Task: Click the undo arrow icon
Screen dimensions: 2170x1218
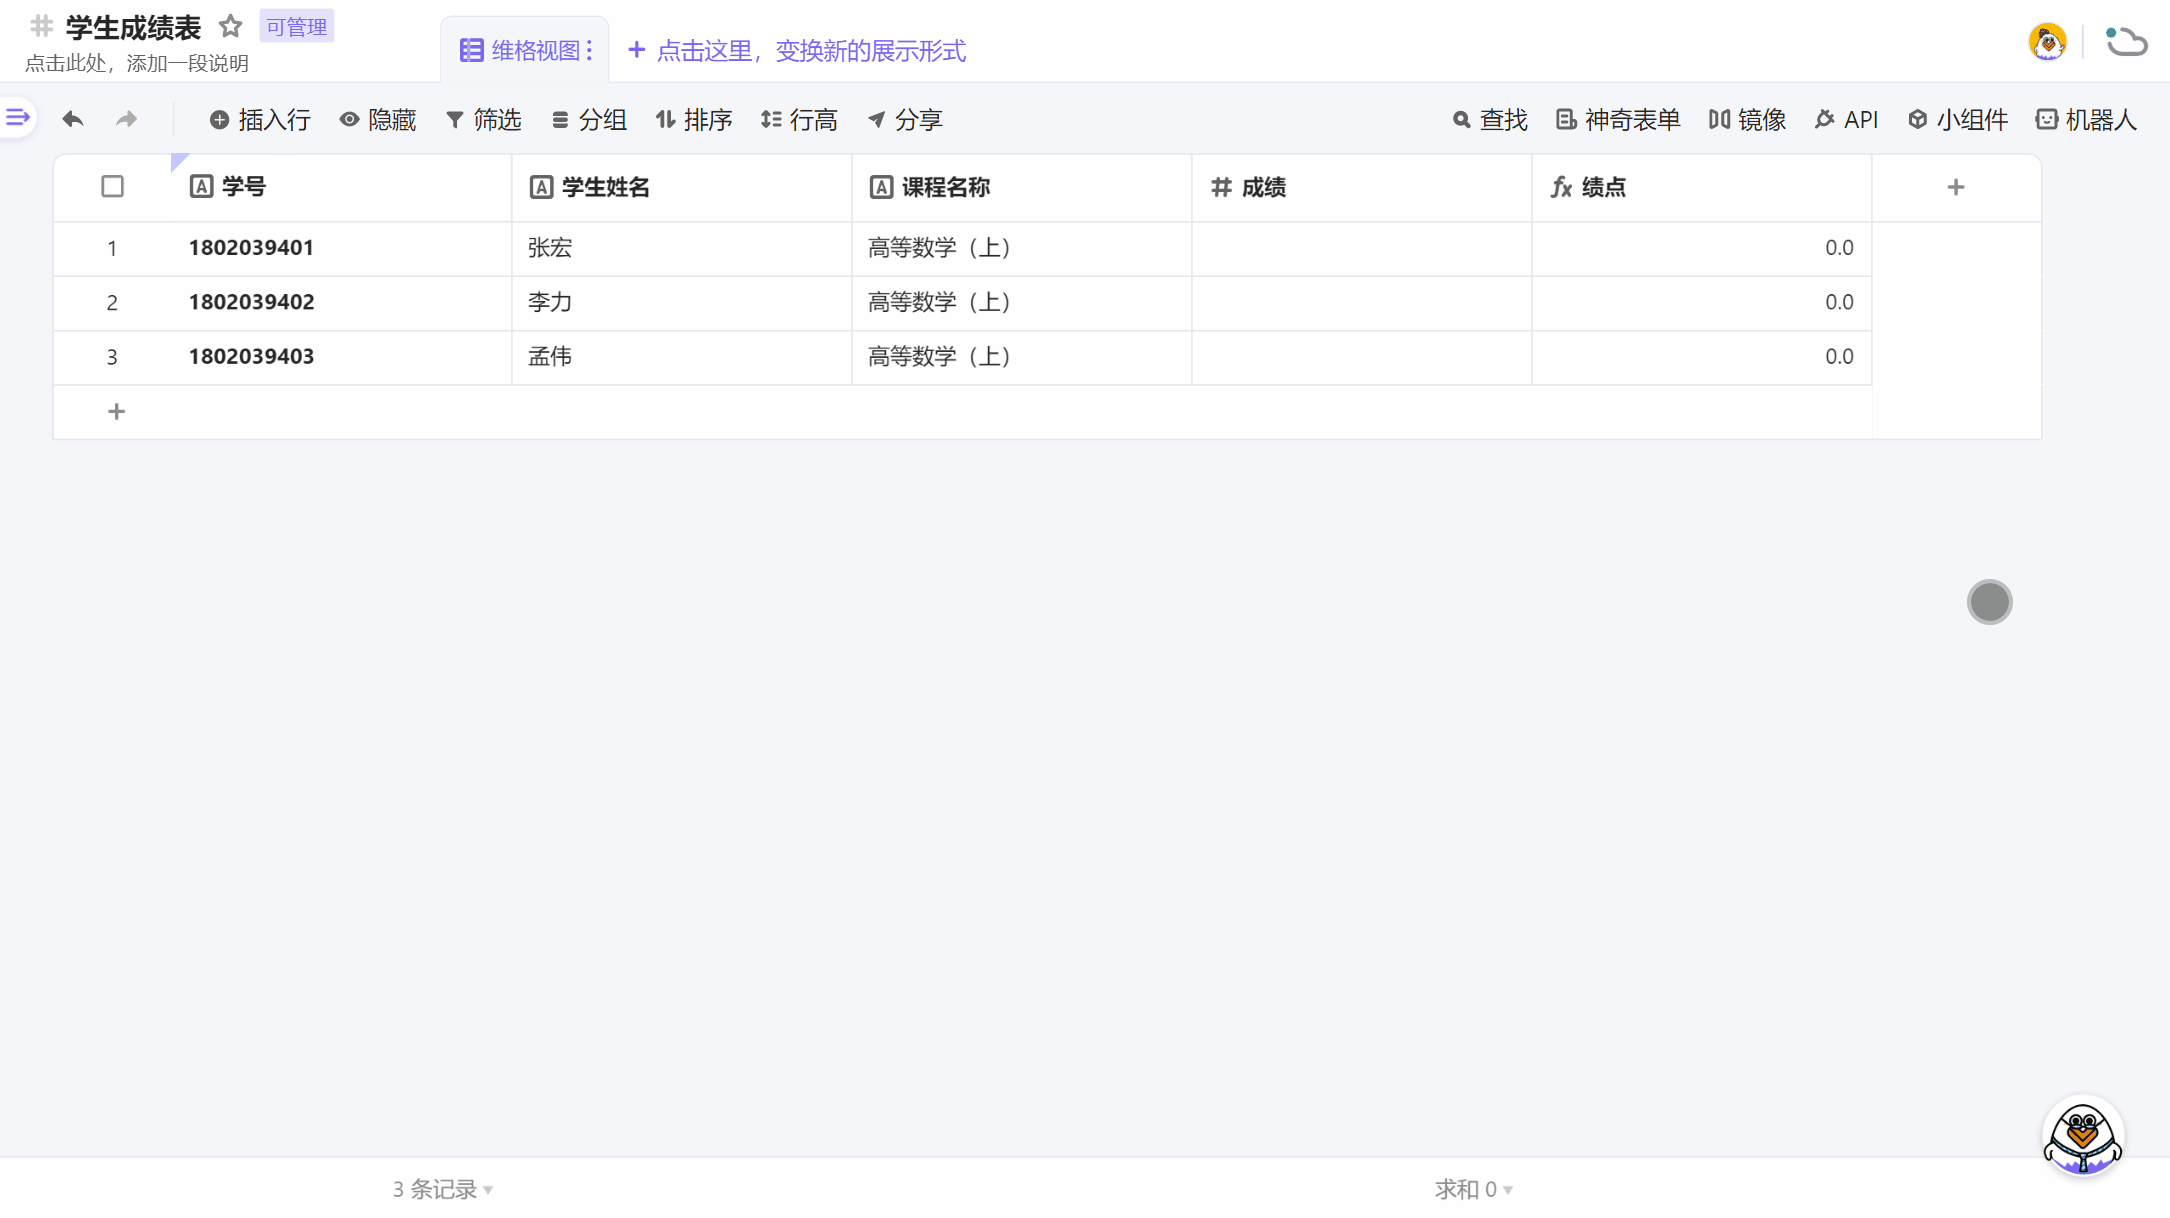Action: coord(72,118)
